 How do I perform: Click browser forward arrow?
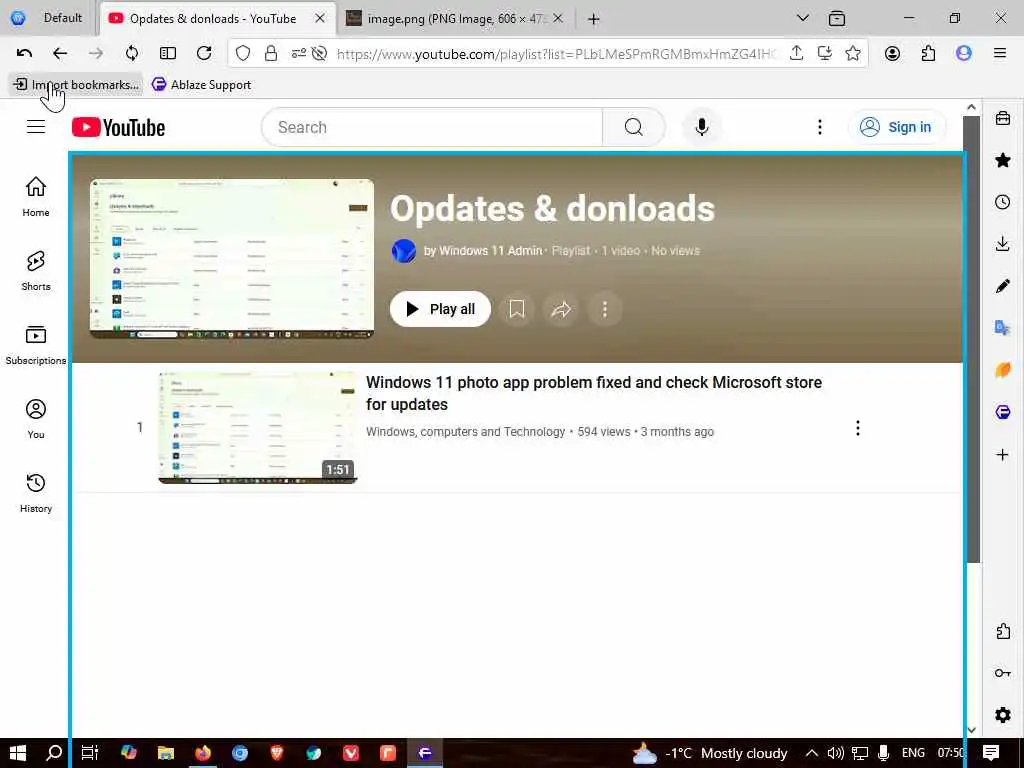96,54
